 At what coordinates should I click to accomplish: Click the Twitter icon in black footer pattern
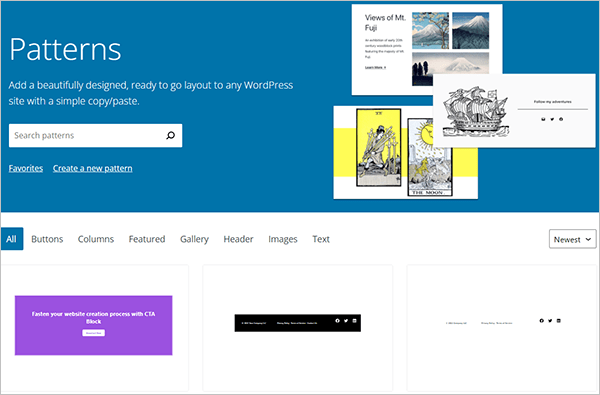(x=346, y=321)
